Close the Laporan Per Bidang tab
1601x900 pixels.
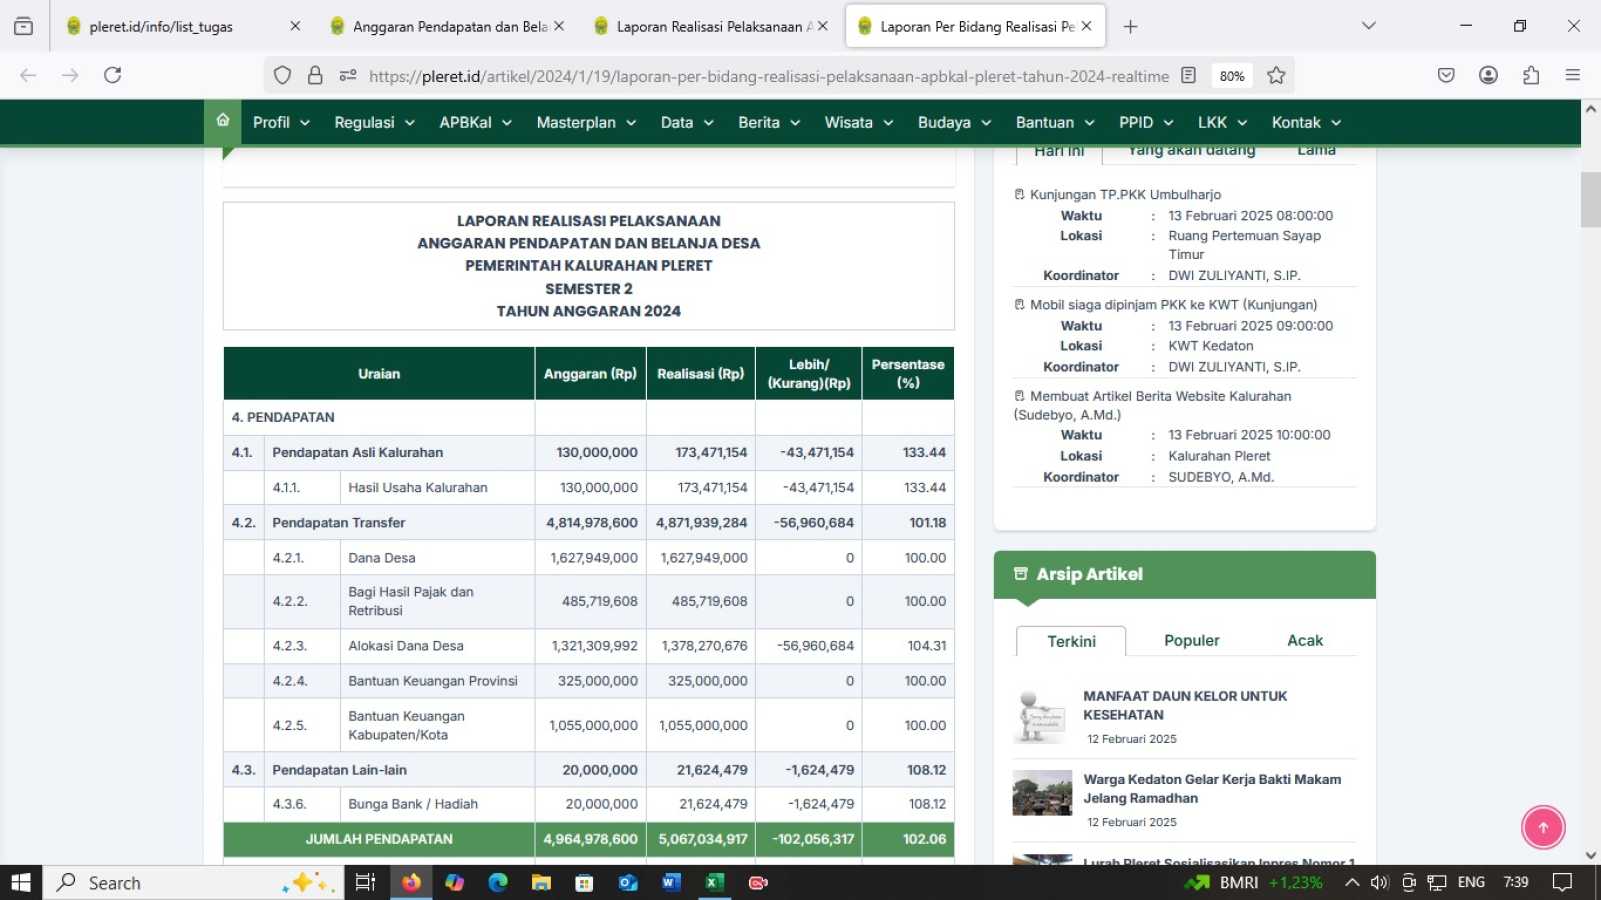point(1087,27)
